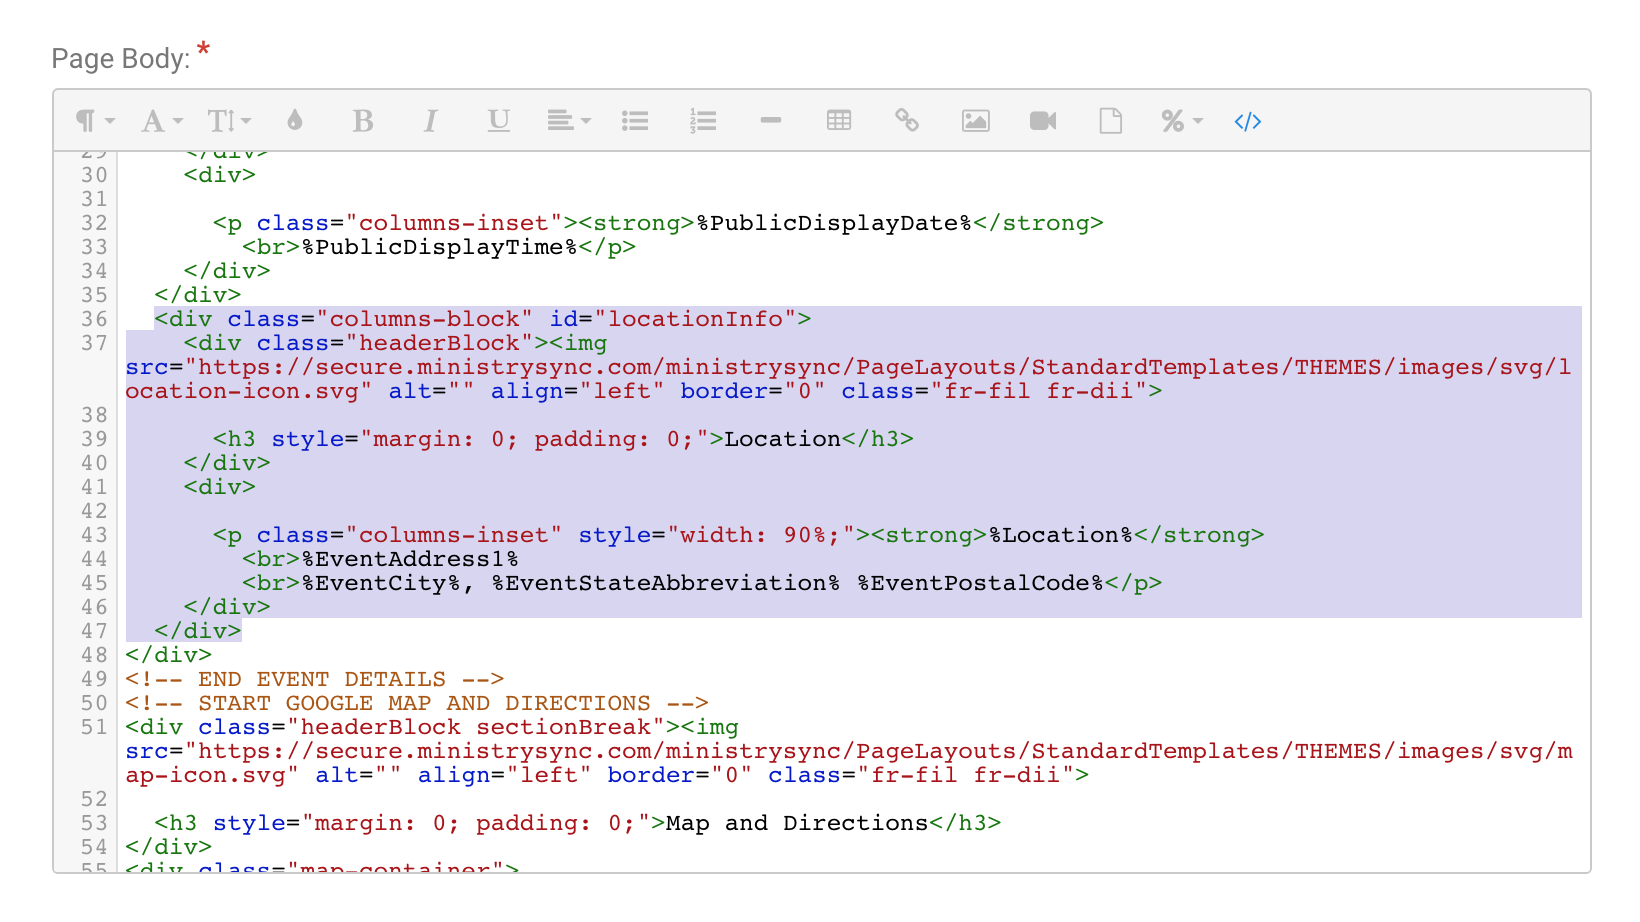Click the insert image icon
1640x922 pixels.
[x=975, y=121]
